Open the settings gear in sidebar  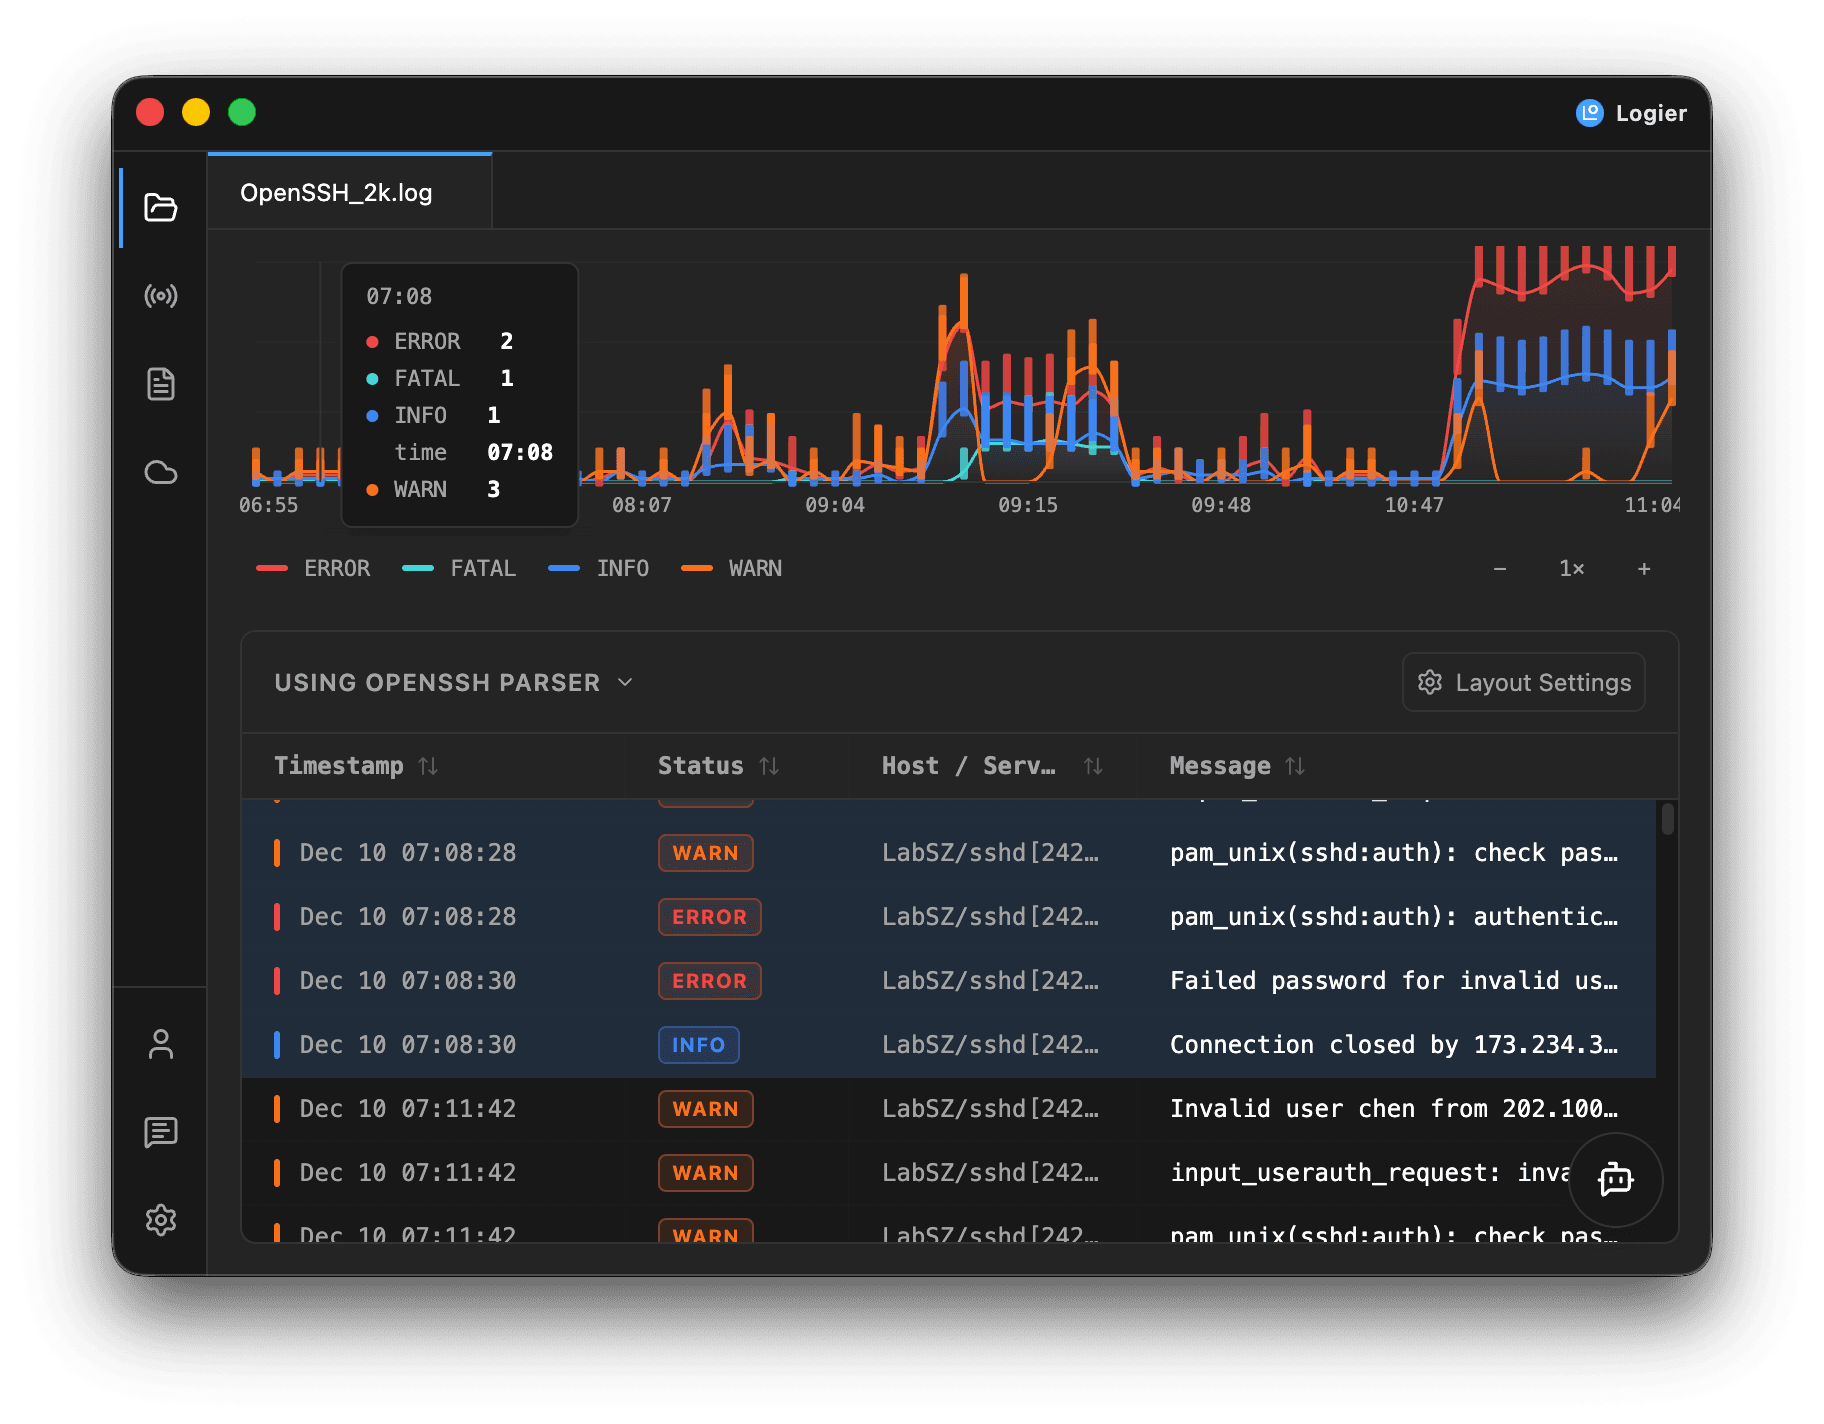tap(160, 1220)
